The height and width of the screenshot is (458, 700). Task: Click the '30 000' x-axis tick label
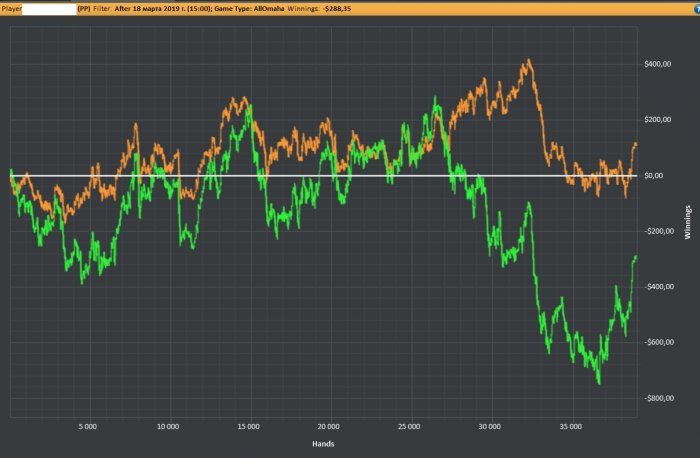pos(489,427)
